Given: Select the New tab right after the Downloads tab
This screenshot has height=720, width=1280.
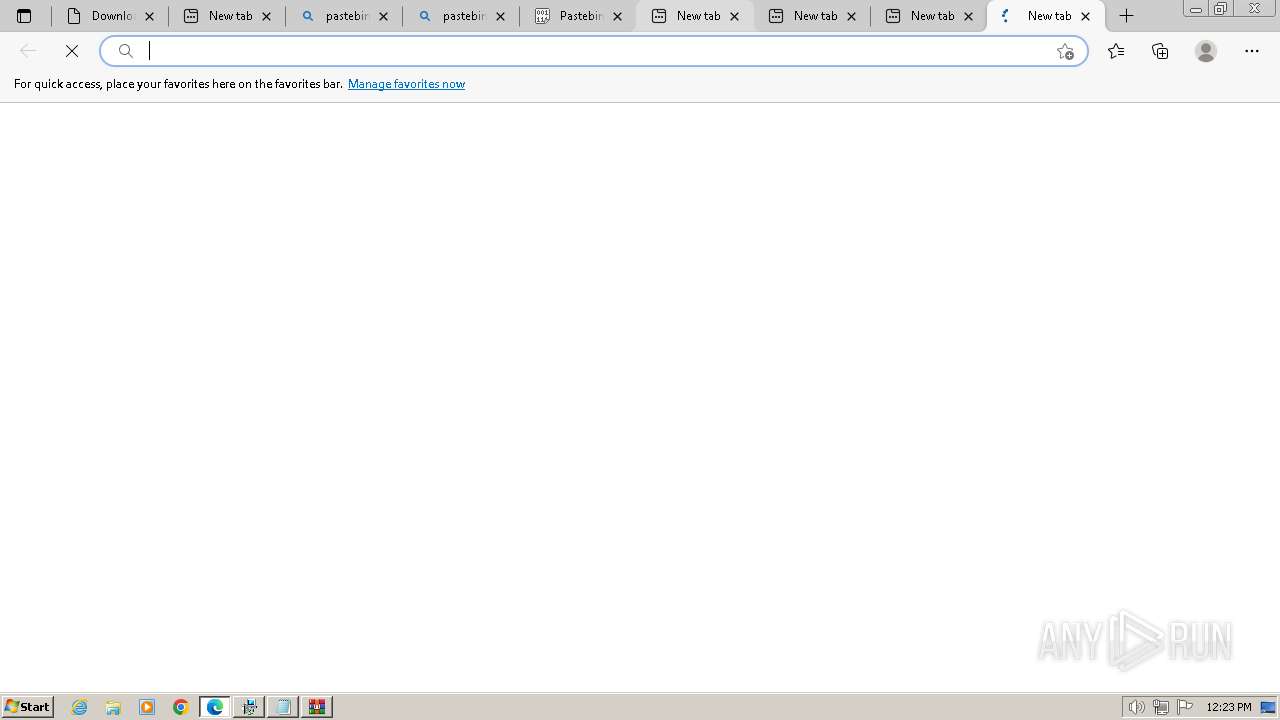Looking at the screenshot, I should click(227, 16).
